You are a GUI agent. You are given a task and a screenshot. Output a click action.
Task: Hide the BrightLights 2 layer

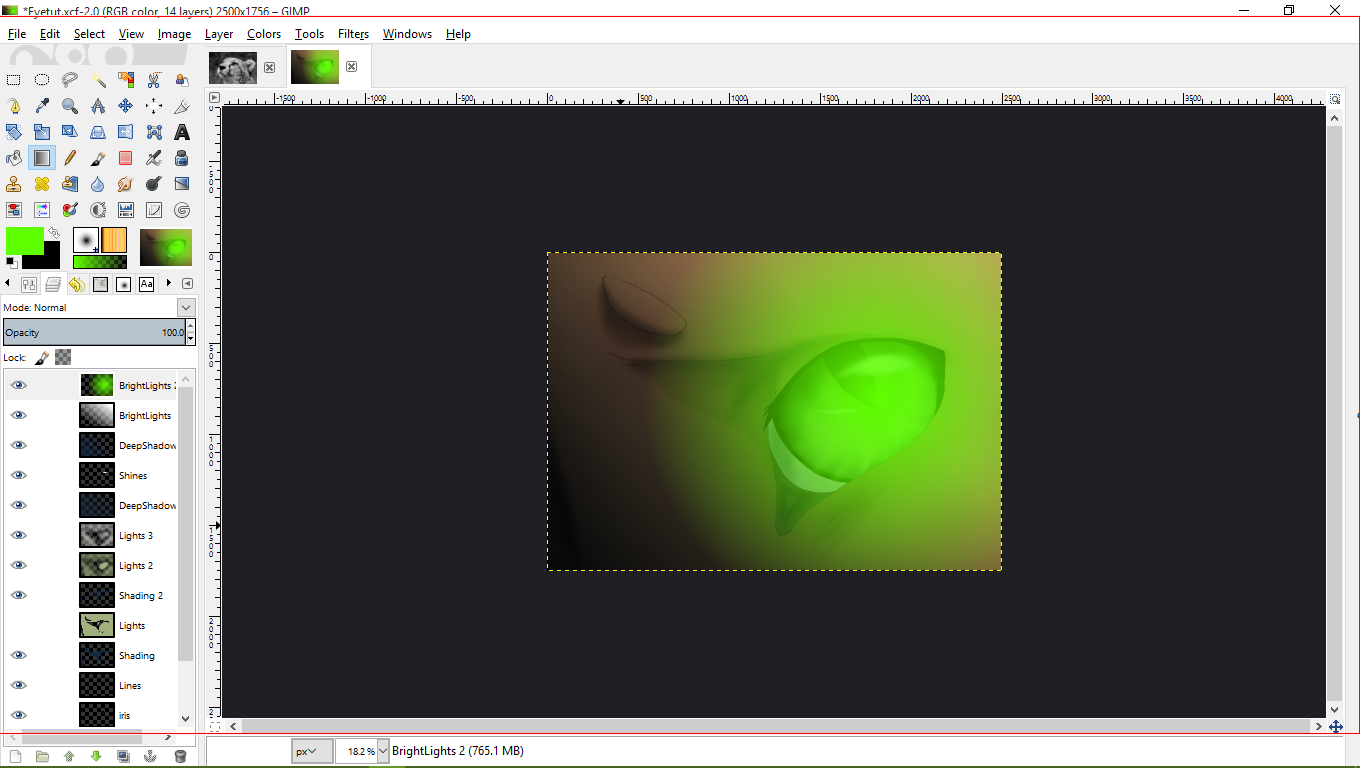[x=19, y=385]
